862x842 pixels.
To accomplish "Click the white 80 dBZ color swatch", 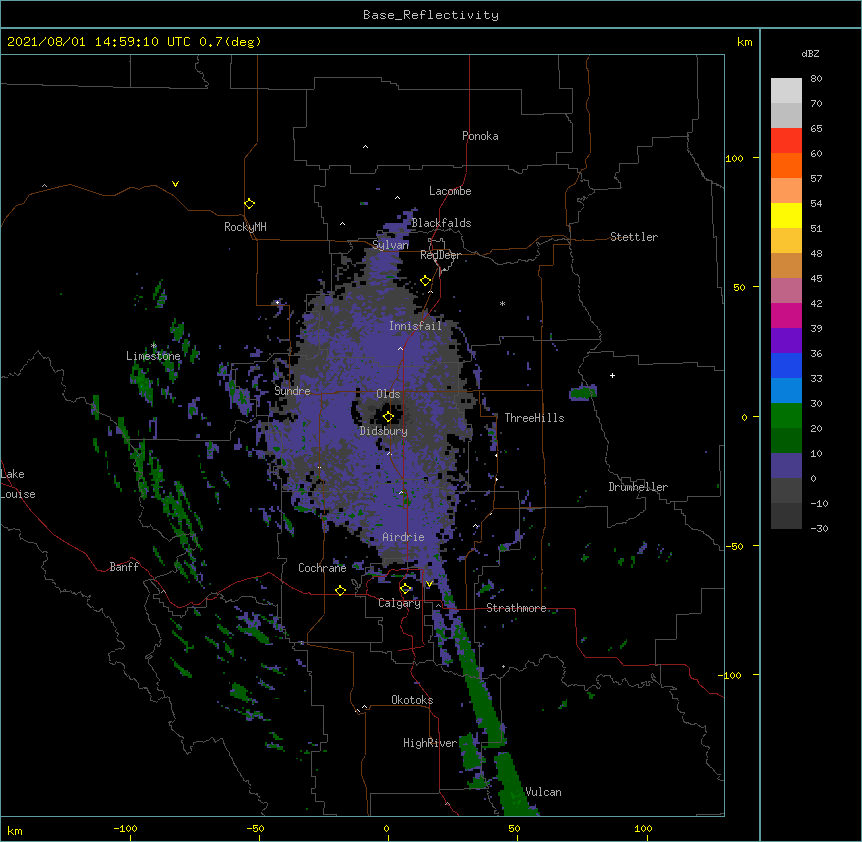I will coord(786,90).
